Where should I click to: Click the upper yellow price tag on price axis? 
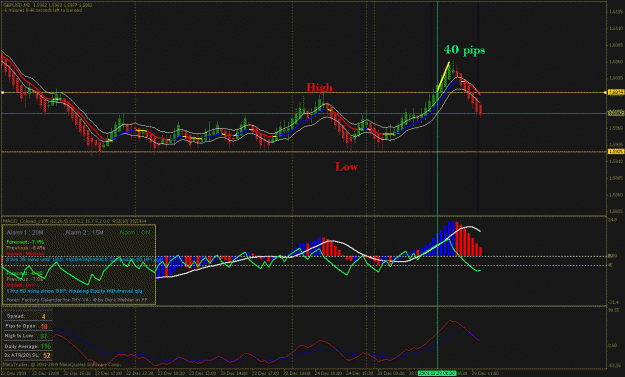(x=617, y=92)
